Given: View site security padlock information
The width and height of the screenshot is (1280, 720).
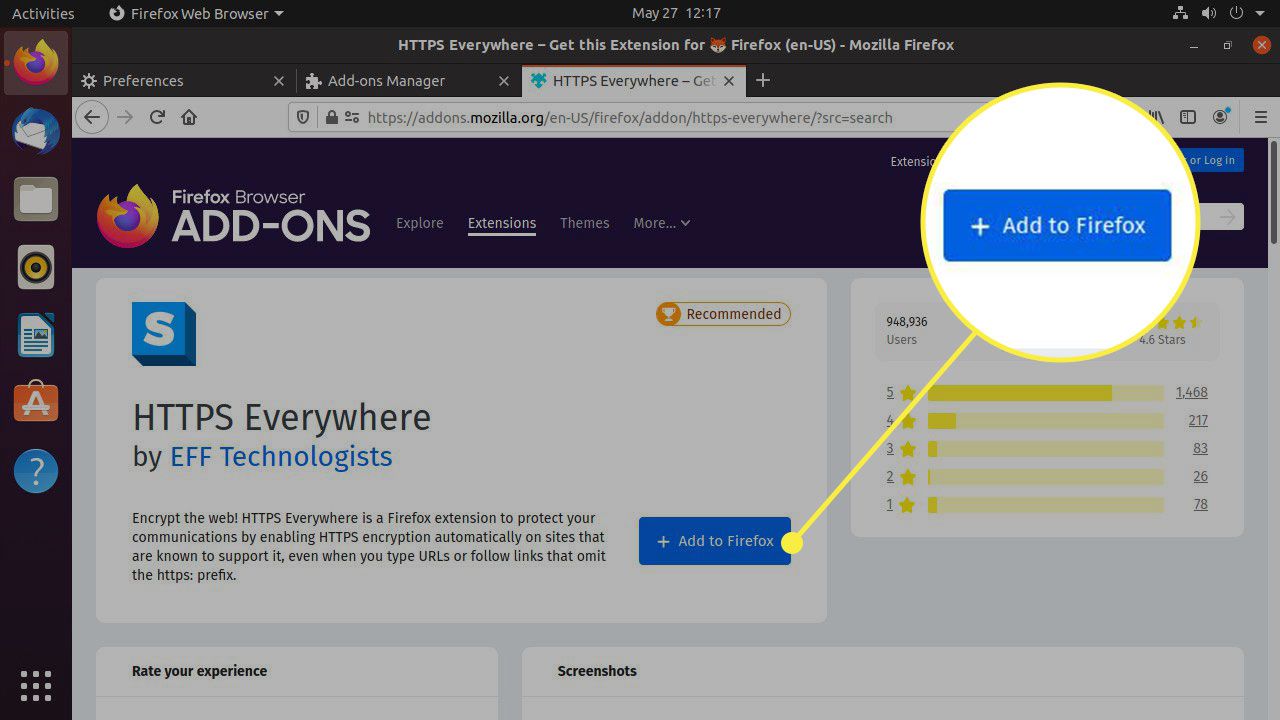Looking at the screenshot, I should pyautogui.click(x=332, y=117).
